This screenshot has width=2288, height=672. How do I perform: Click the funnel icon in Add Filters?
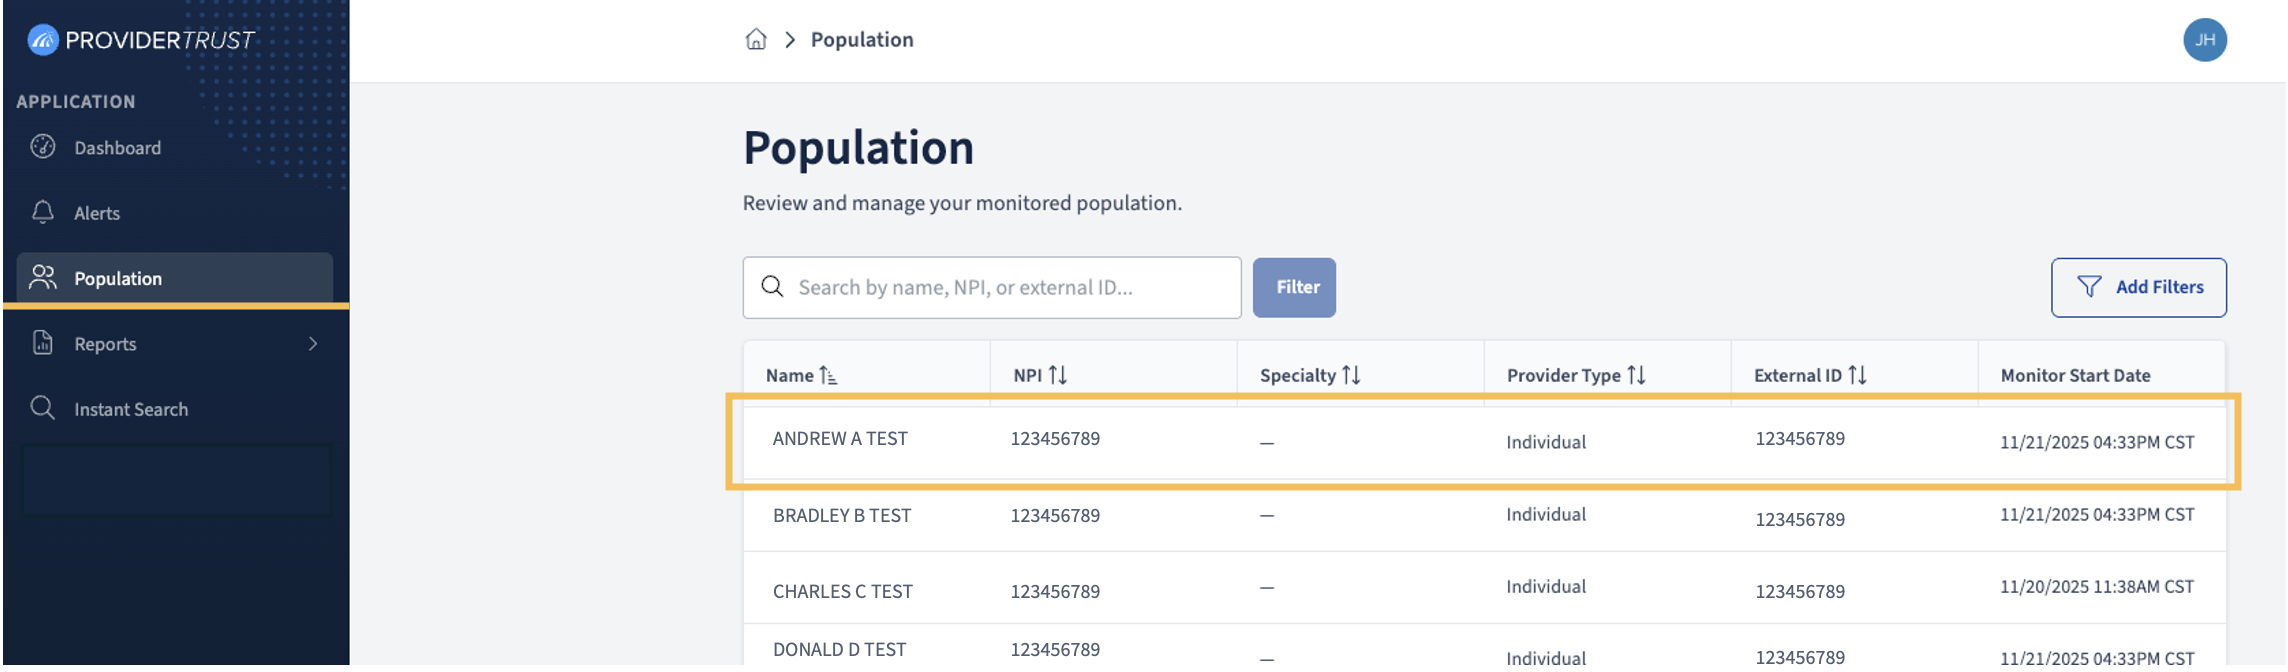click(x=2089, y=287)
